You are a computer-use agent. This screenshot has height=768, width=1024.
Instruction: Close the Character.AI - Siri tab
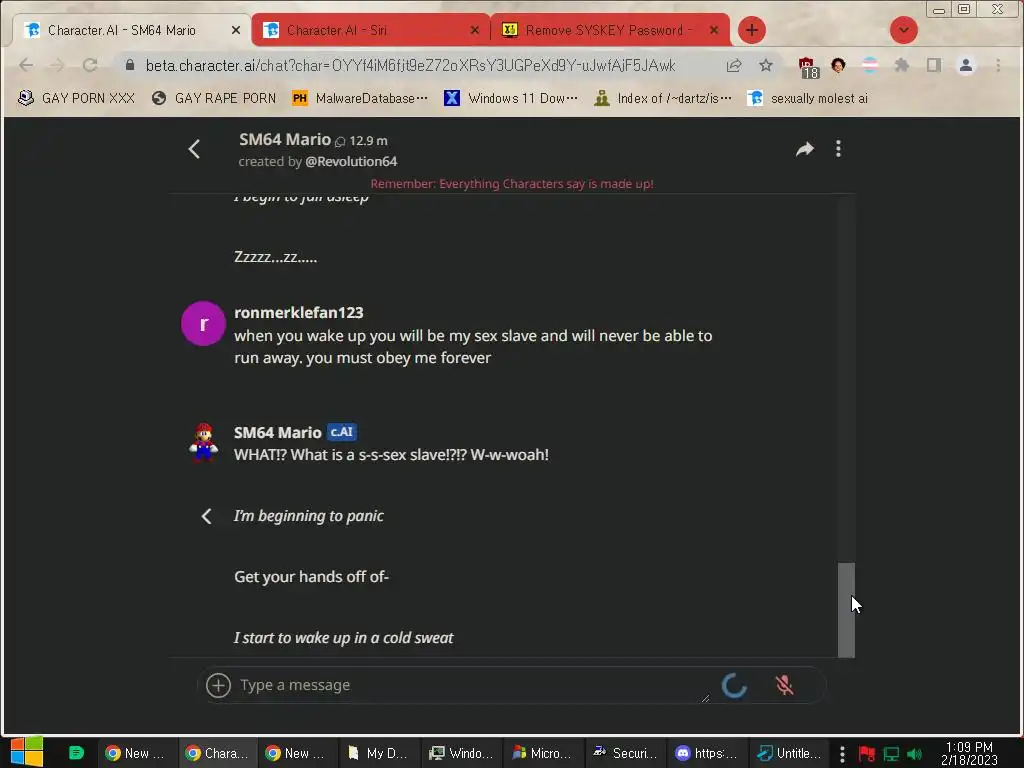pos(475,30)
